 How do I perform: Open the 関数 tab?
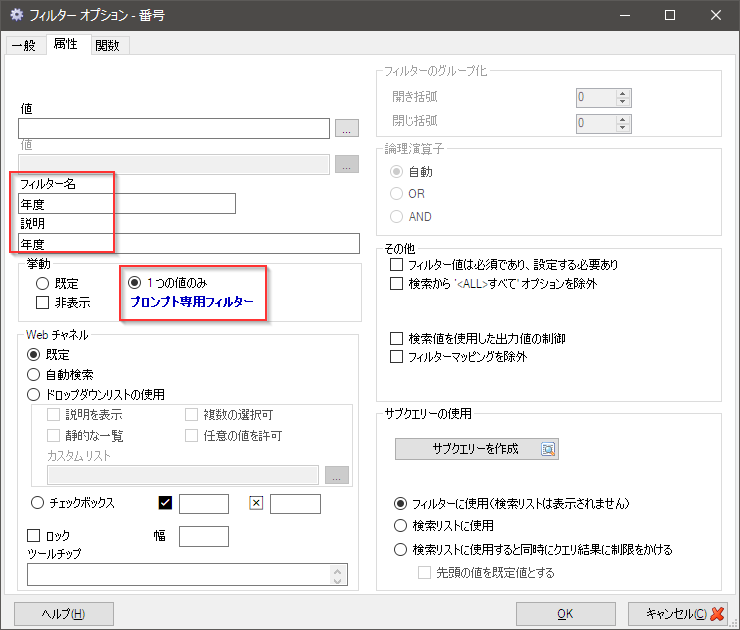tap(108, 45)
